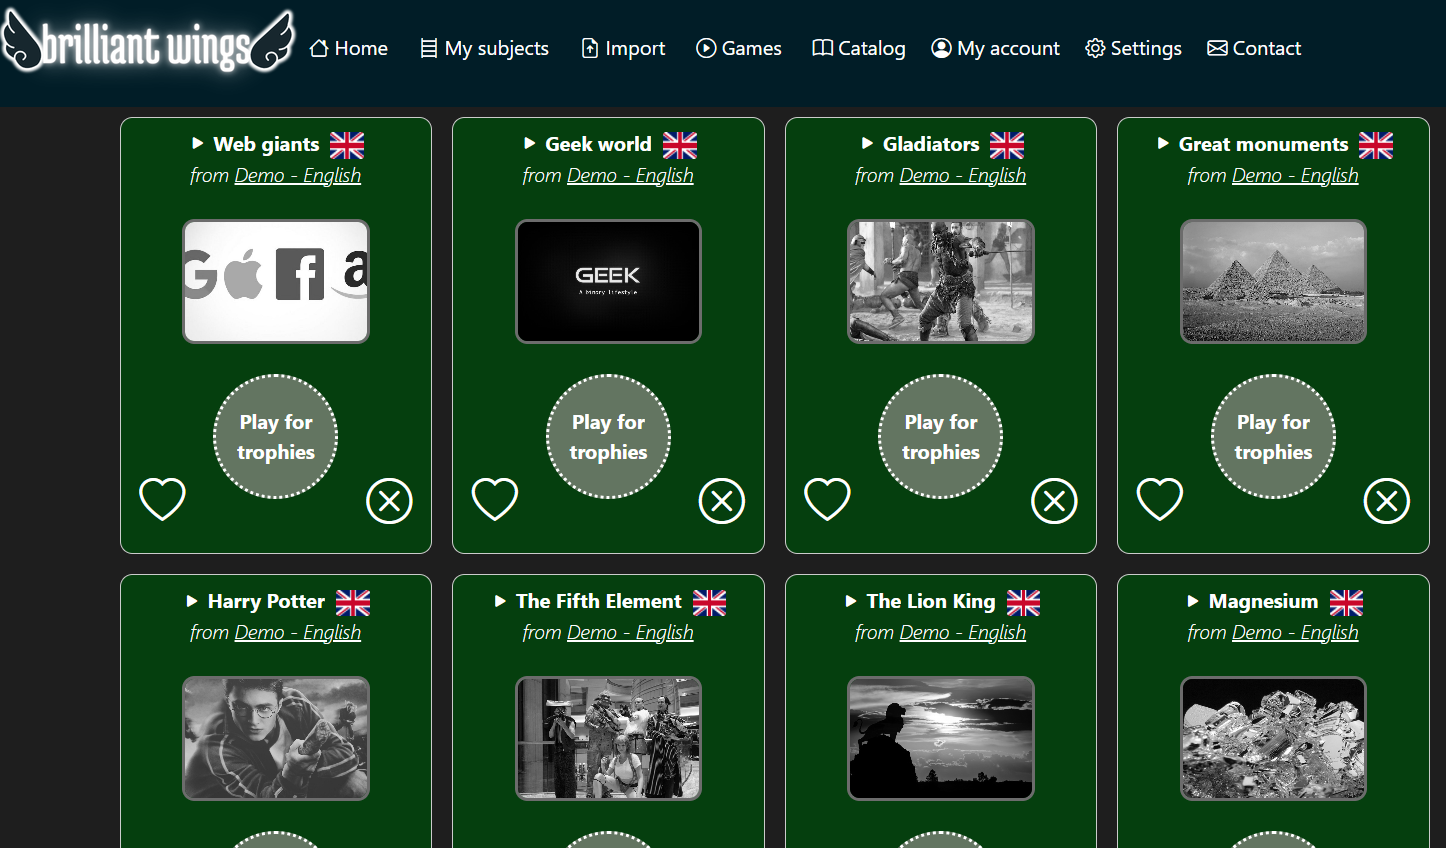1446x848 pixels.
Task: Click the GEEK thumbnail image
Action: click(x=608, y=282)
